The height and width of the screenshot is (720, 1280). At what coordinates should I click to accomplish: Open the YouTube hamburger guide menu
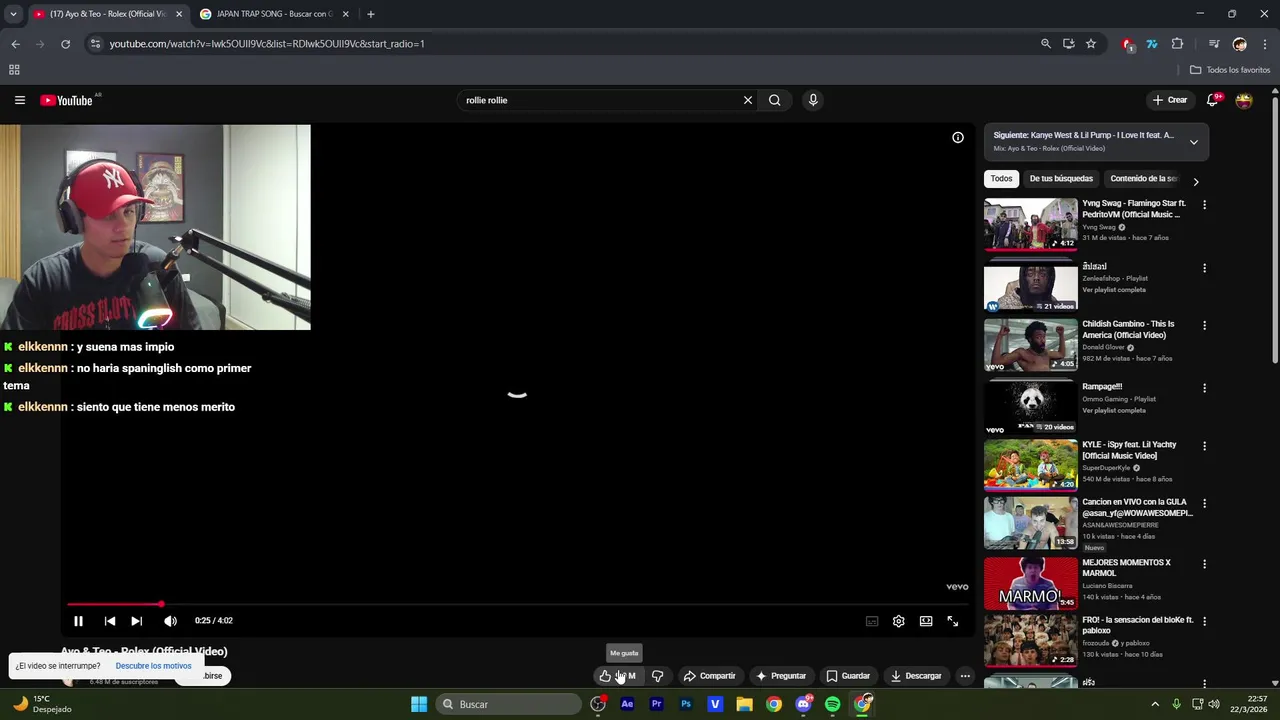click(19, 100)
